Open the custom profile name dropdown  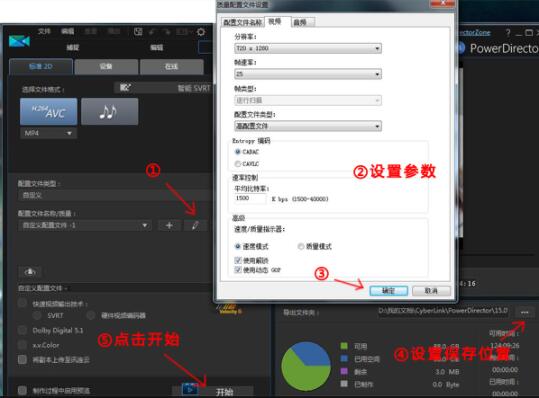(x=85, y=225)
